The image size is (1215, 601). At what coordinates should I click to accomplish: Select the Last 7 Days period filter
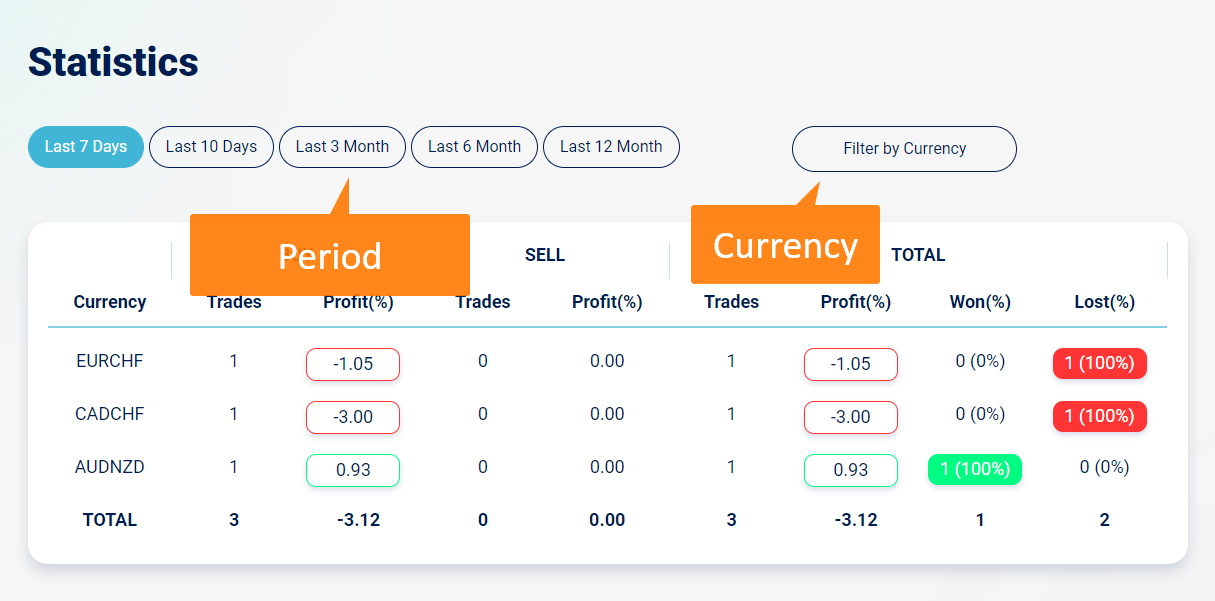[86, 147]
